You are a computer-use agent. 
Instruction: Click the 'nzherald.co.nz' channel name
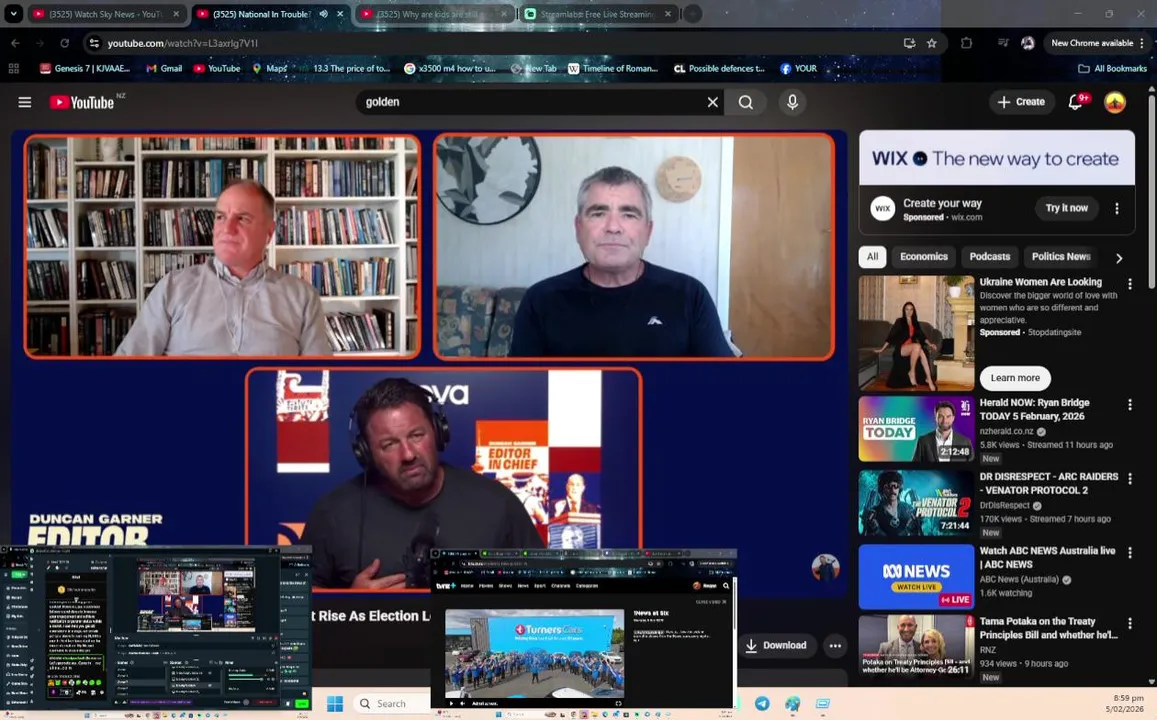tap(1006, 432)
